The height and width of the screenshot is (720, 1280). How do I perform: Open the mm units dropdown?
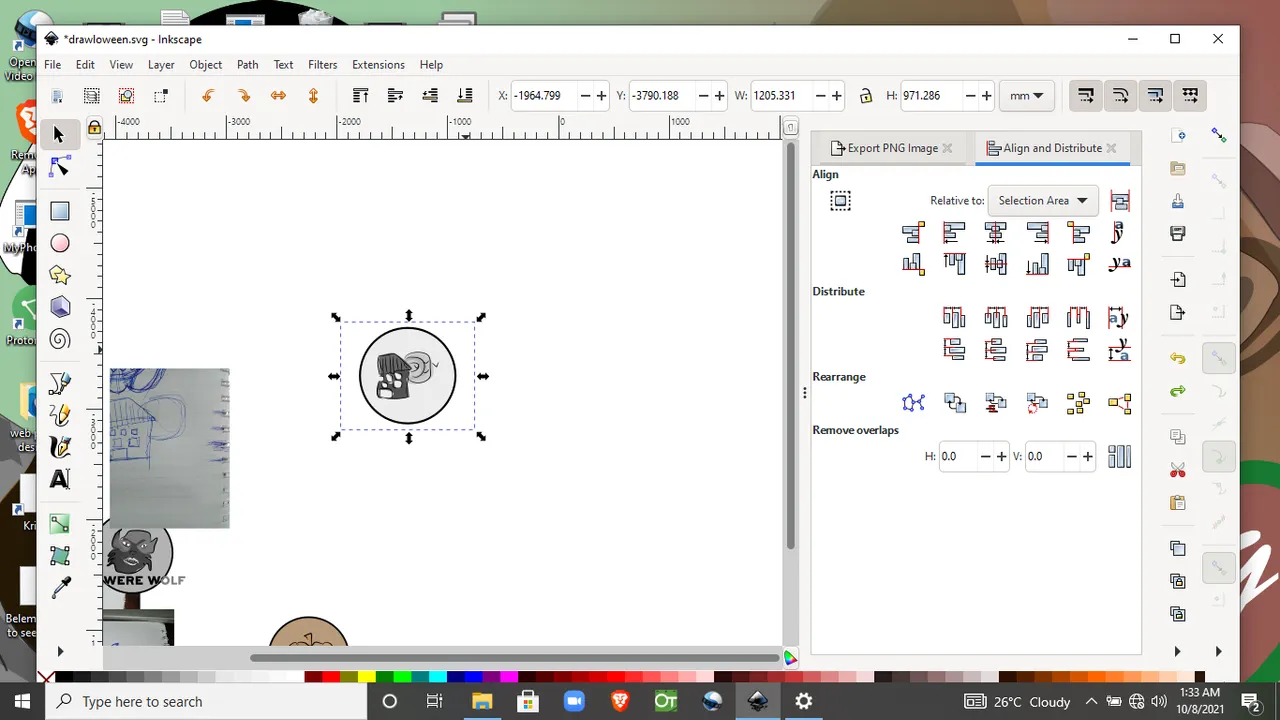click(1026, 96)
